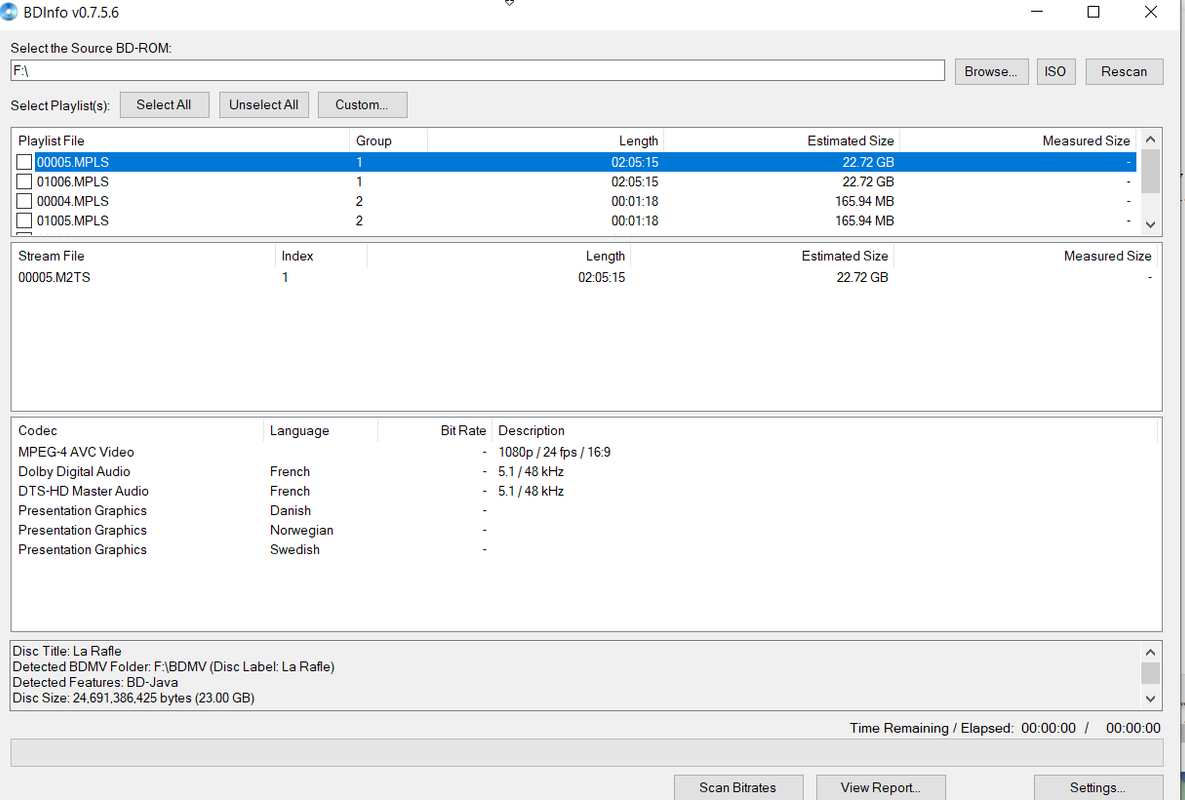Click the scan progress bar
This screenshot has height=800, width=1185.
586,753
